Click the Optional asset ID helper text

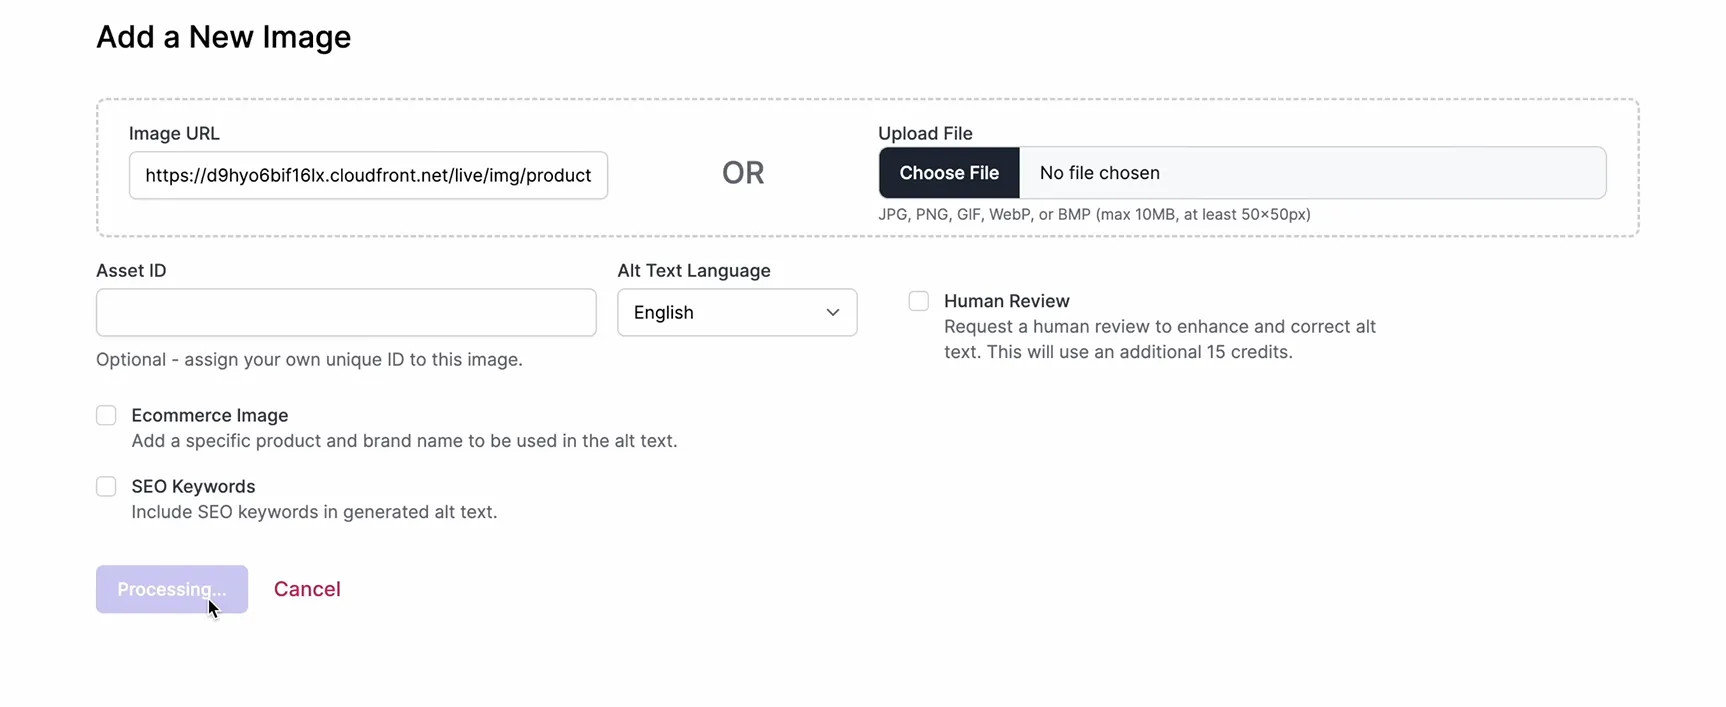[x=309, y=359]
